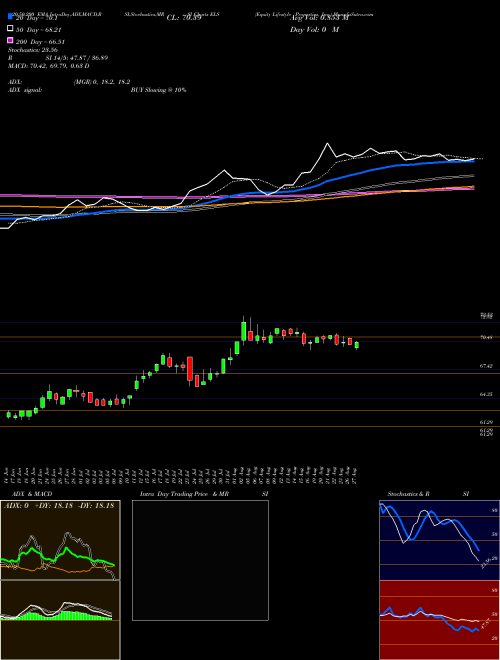Click the red RSI oscillator chart
The height and width of the screenshot is (660, 500).
pyautogui.click(x=439, y=620)
